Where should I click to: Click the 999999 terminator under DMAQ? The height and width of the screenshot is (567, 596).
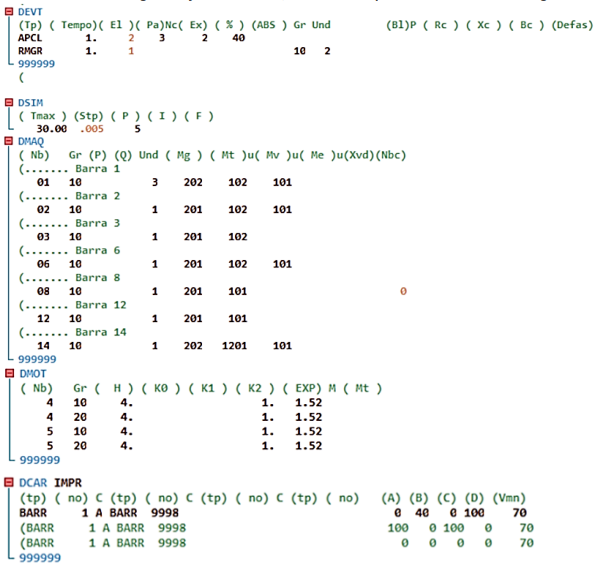click(x=37, y=359)
